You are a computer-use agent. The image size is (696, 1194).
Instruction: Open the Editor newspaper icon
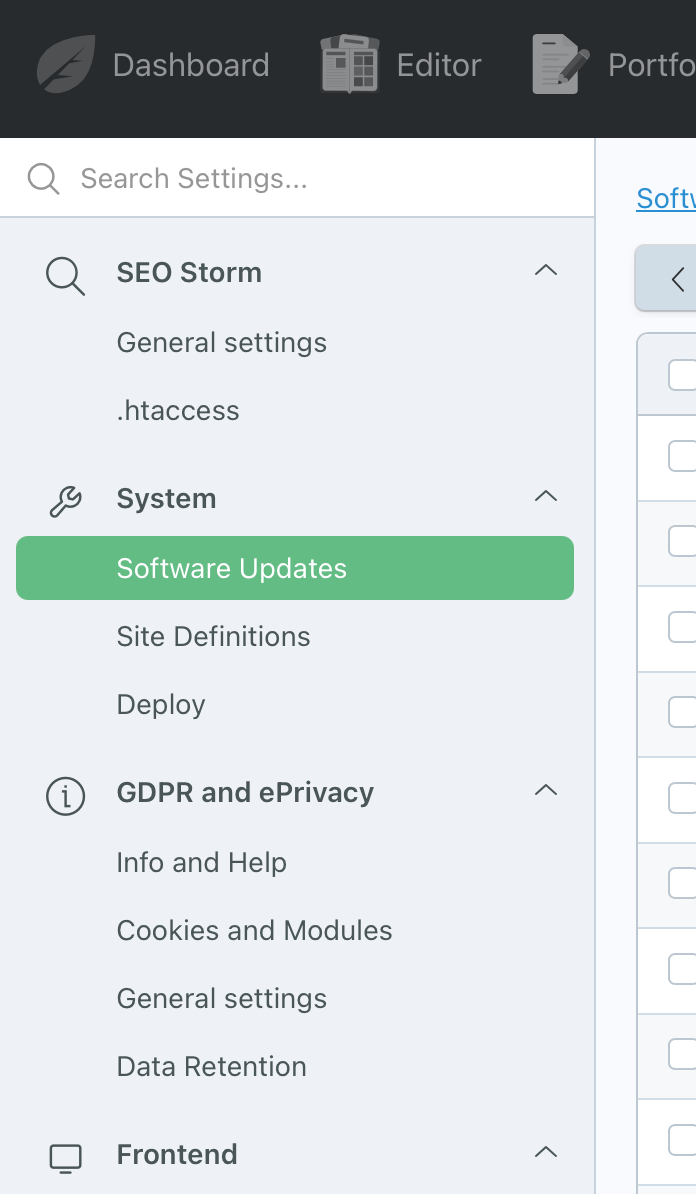click(x=349, y=65)
